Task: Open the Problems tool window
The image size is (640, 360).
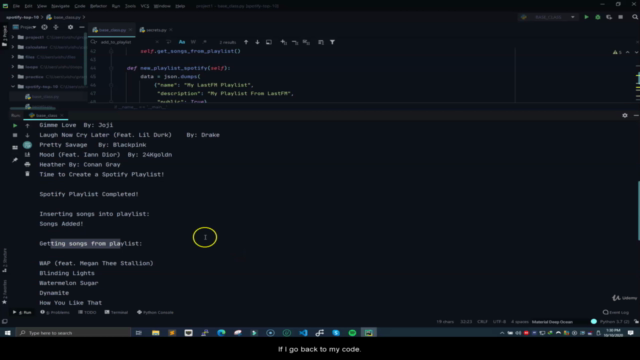Action: 55,312
